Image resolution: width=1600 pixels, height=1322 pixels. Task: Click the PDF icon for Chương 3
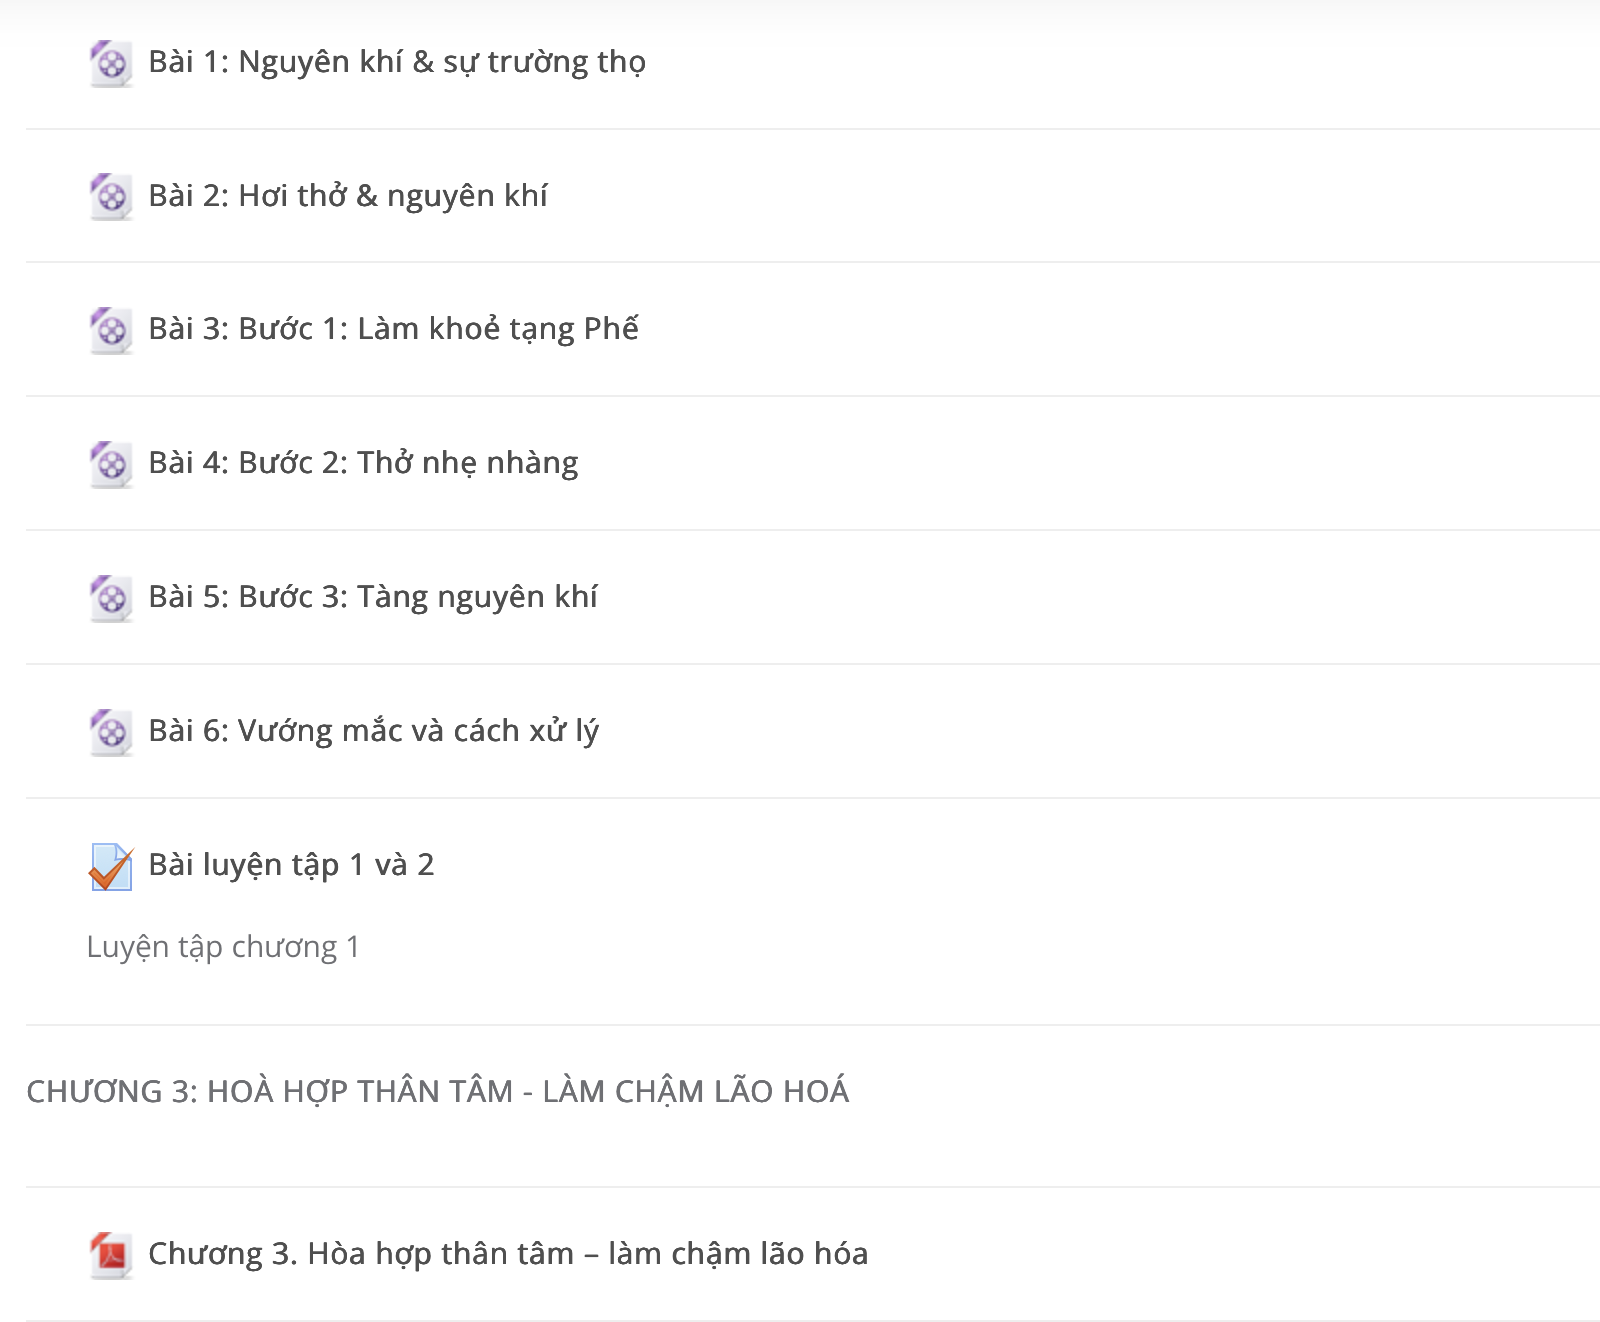tap(110, 1255)
